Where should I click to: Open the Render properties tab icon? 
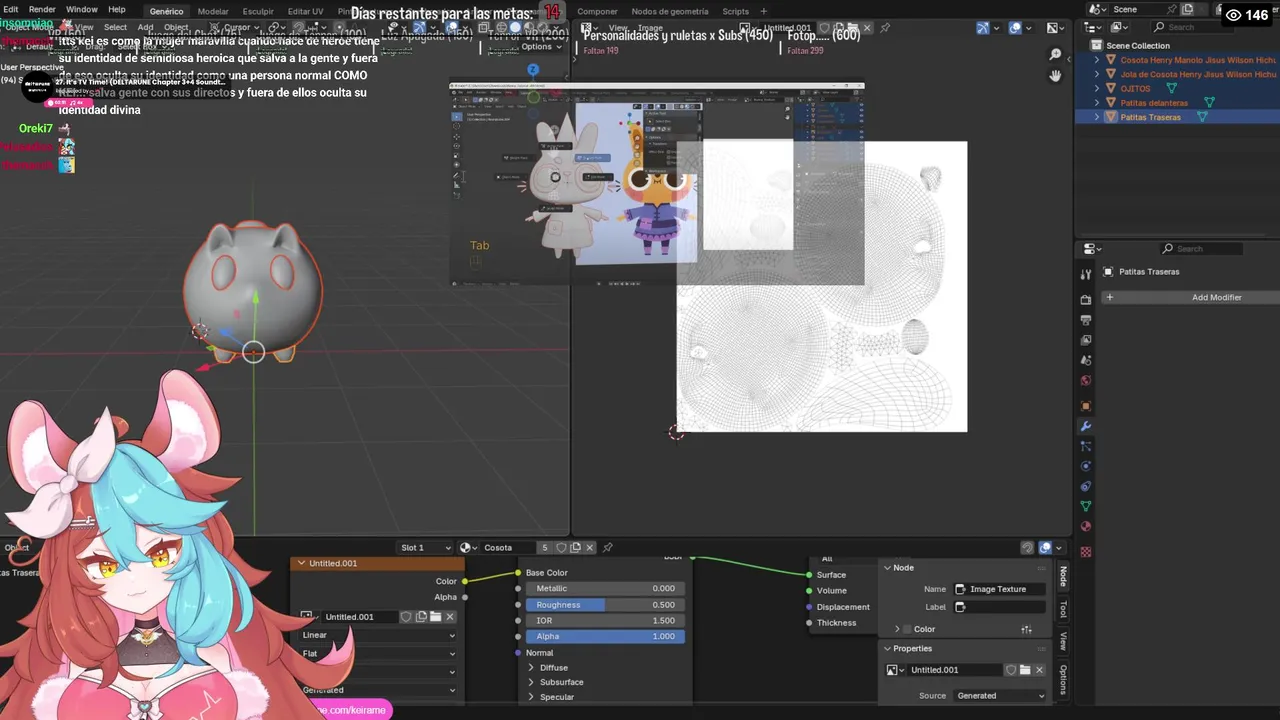tap(1086, 300)
